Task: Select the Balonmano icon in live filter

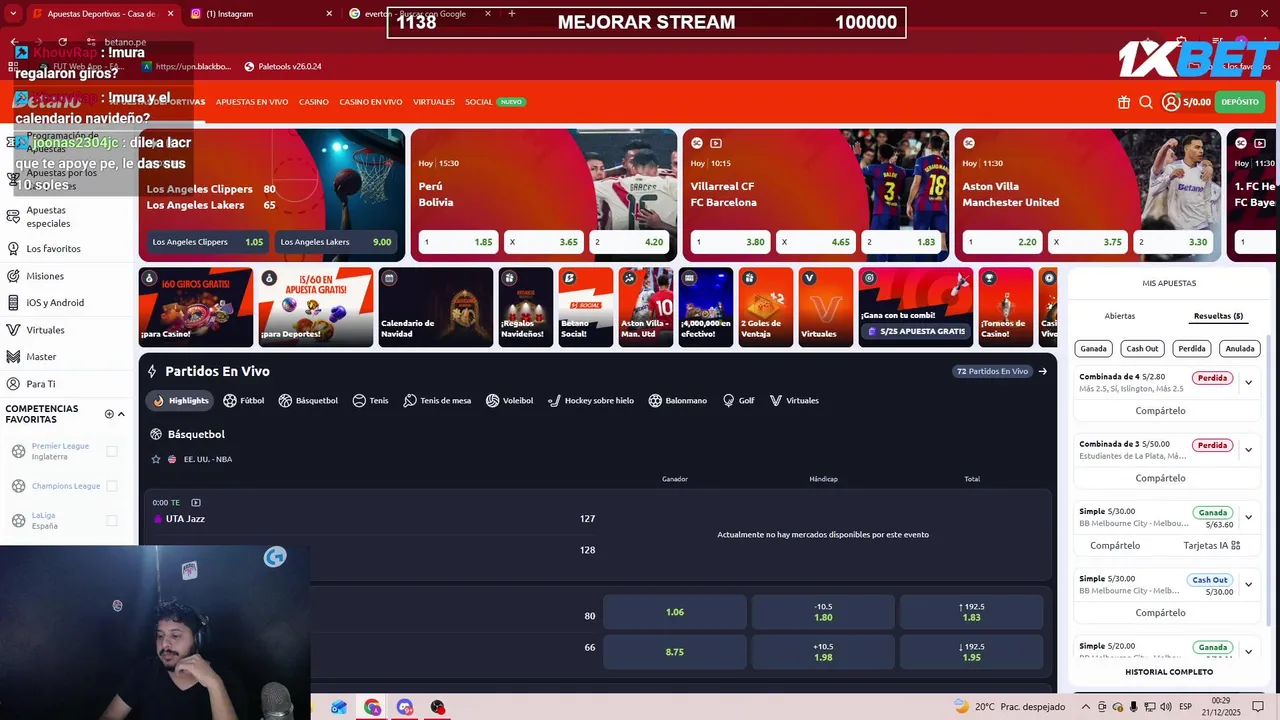Action: pos(655,401)
